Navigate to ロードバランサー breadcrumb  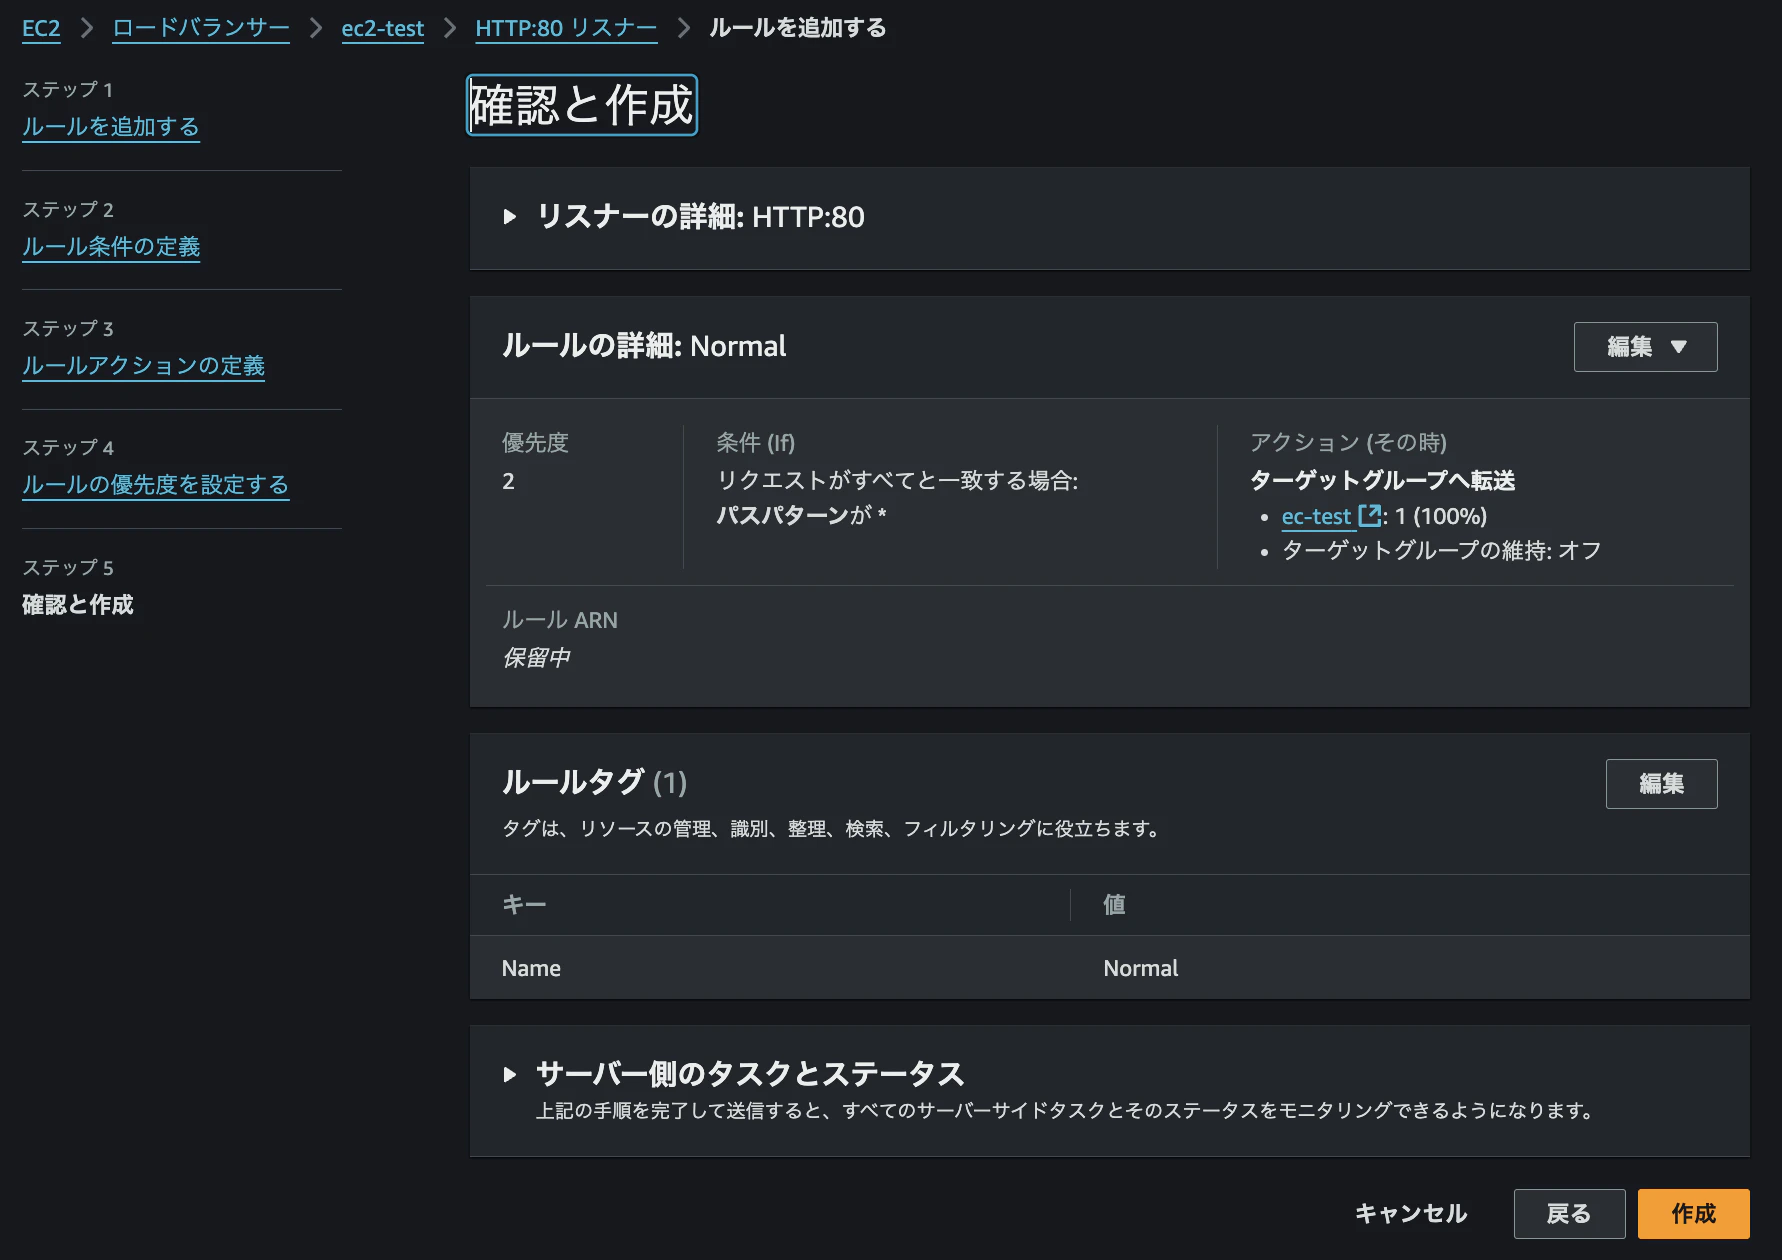click(x=201, y=28)
